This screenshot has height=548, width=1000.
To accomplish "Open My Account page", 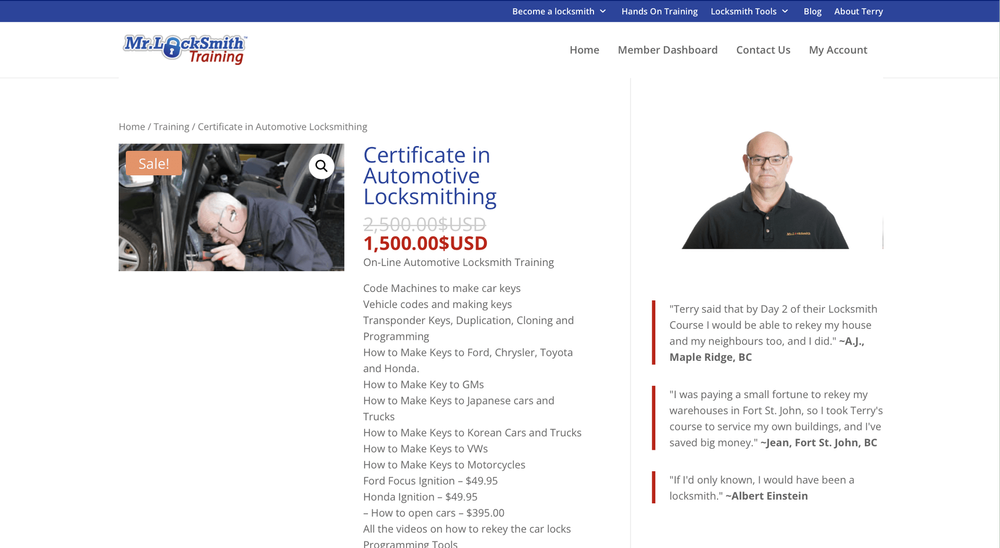I will coord(838,50).
